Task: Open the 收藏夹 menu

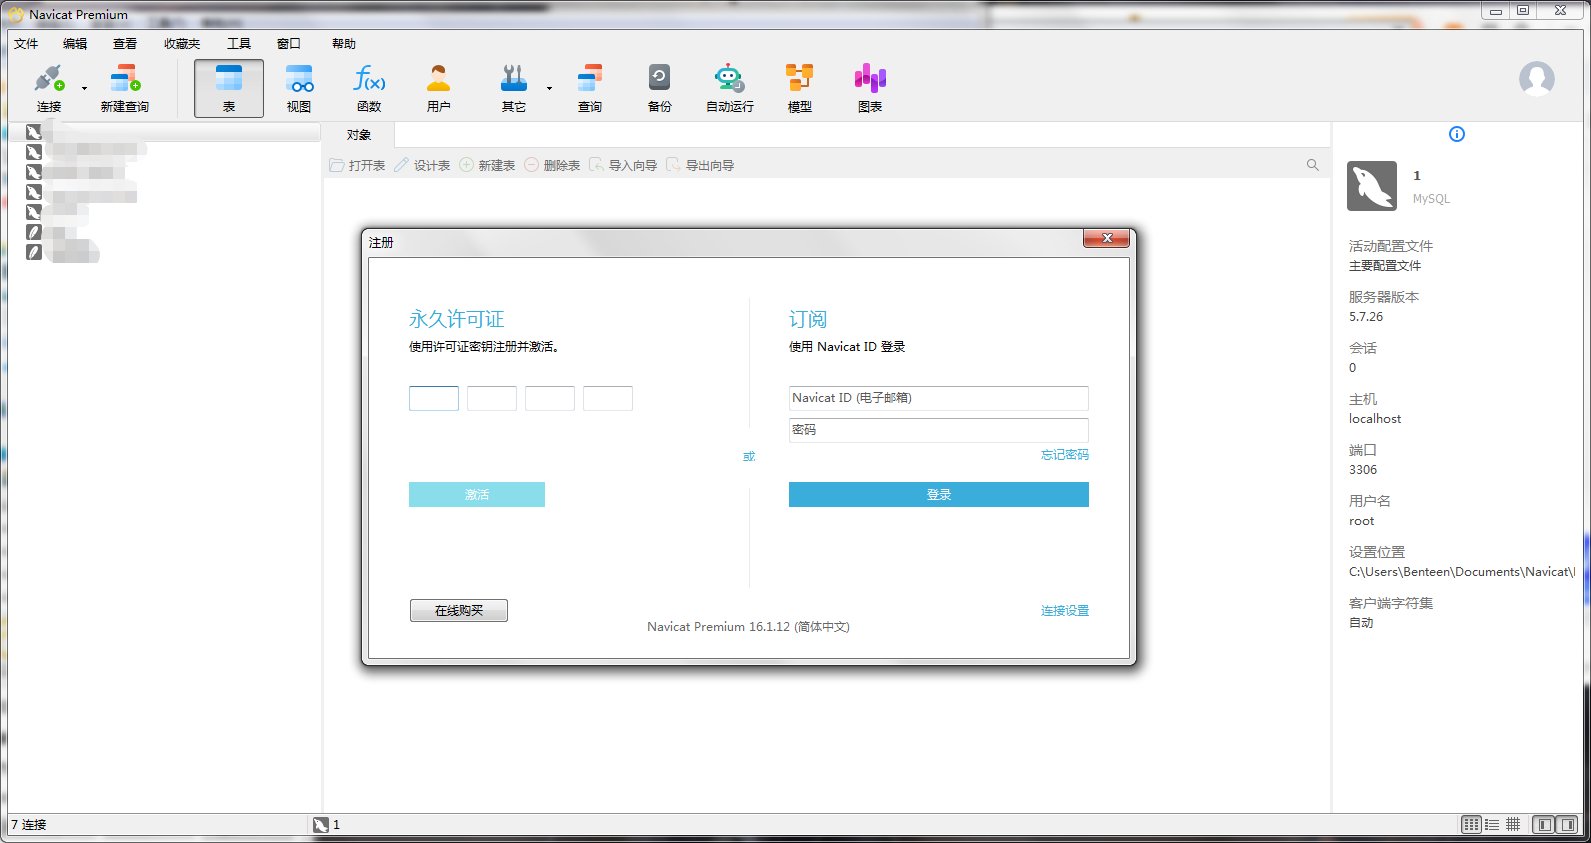Action: 182,44
